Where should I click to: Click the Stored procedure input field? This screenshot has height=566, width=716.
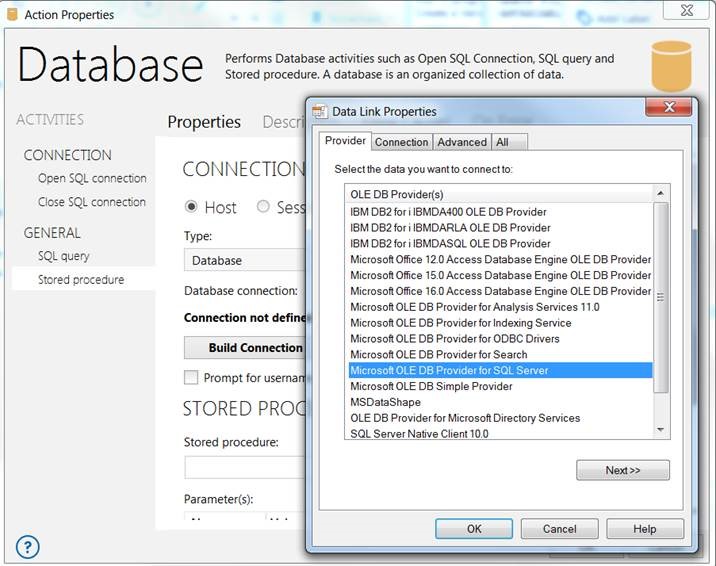pos(245,467)
